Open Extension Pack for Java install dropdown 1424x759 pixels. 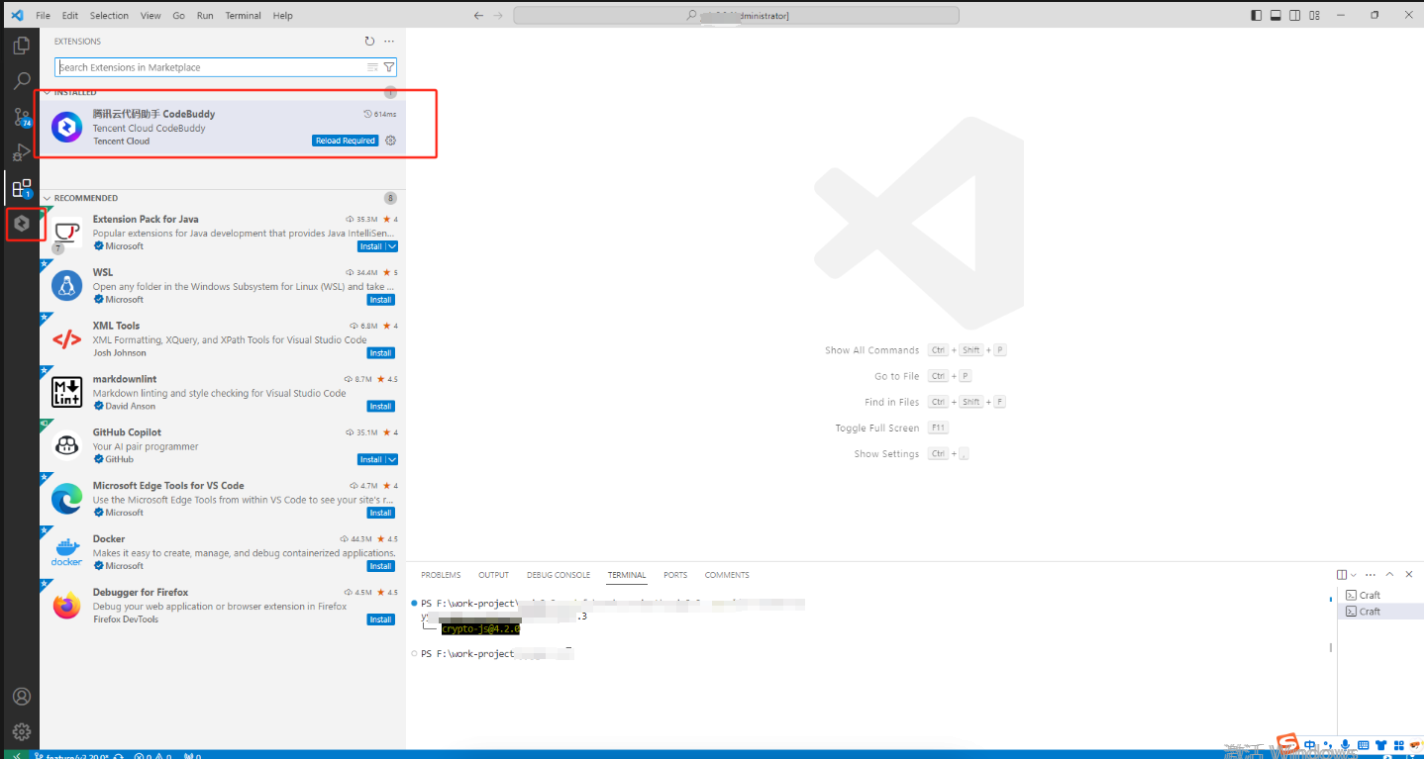point(392,246)
